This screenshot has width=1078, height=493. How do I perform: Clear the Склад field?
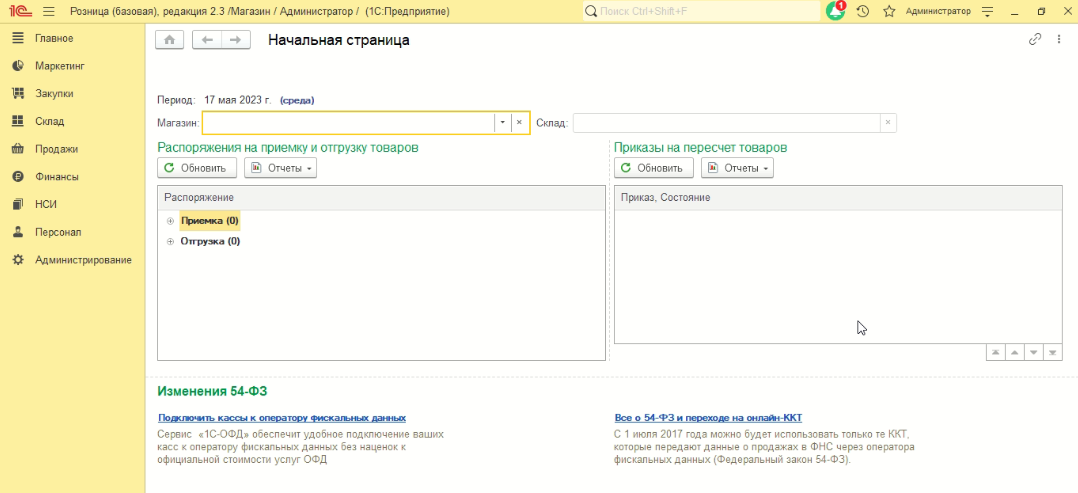tap(888, 123)
